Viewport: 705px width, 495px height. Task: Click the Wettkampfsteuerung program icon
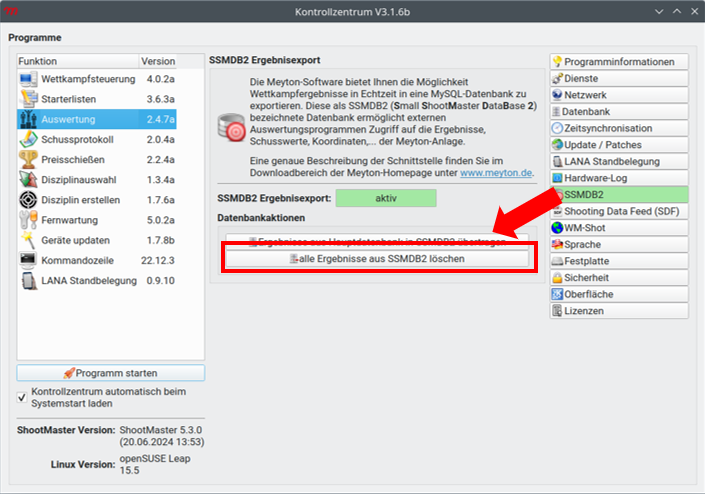(28, 78)
